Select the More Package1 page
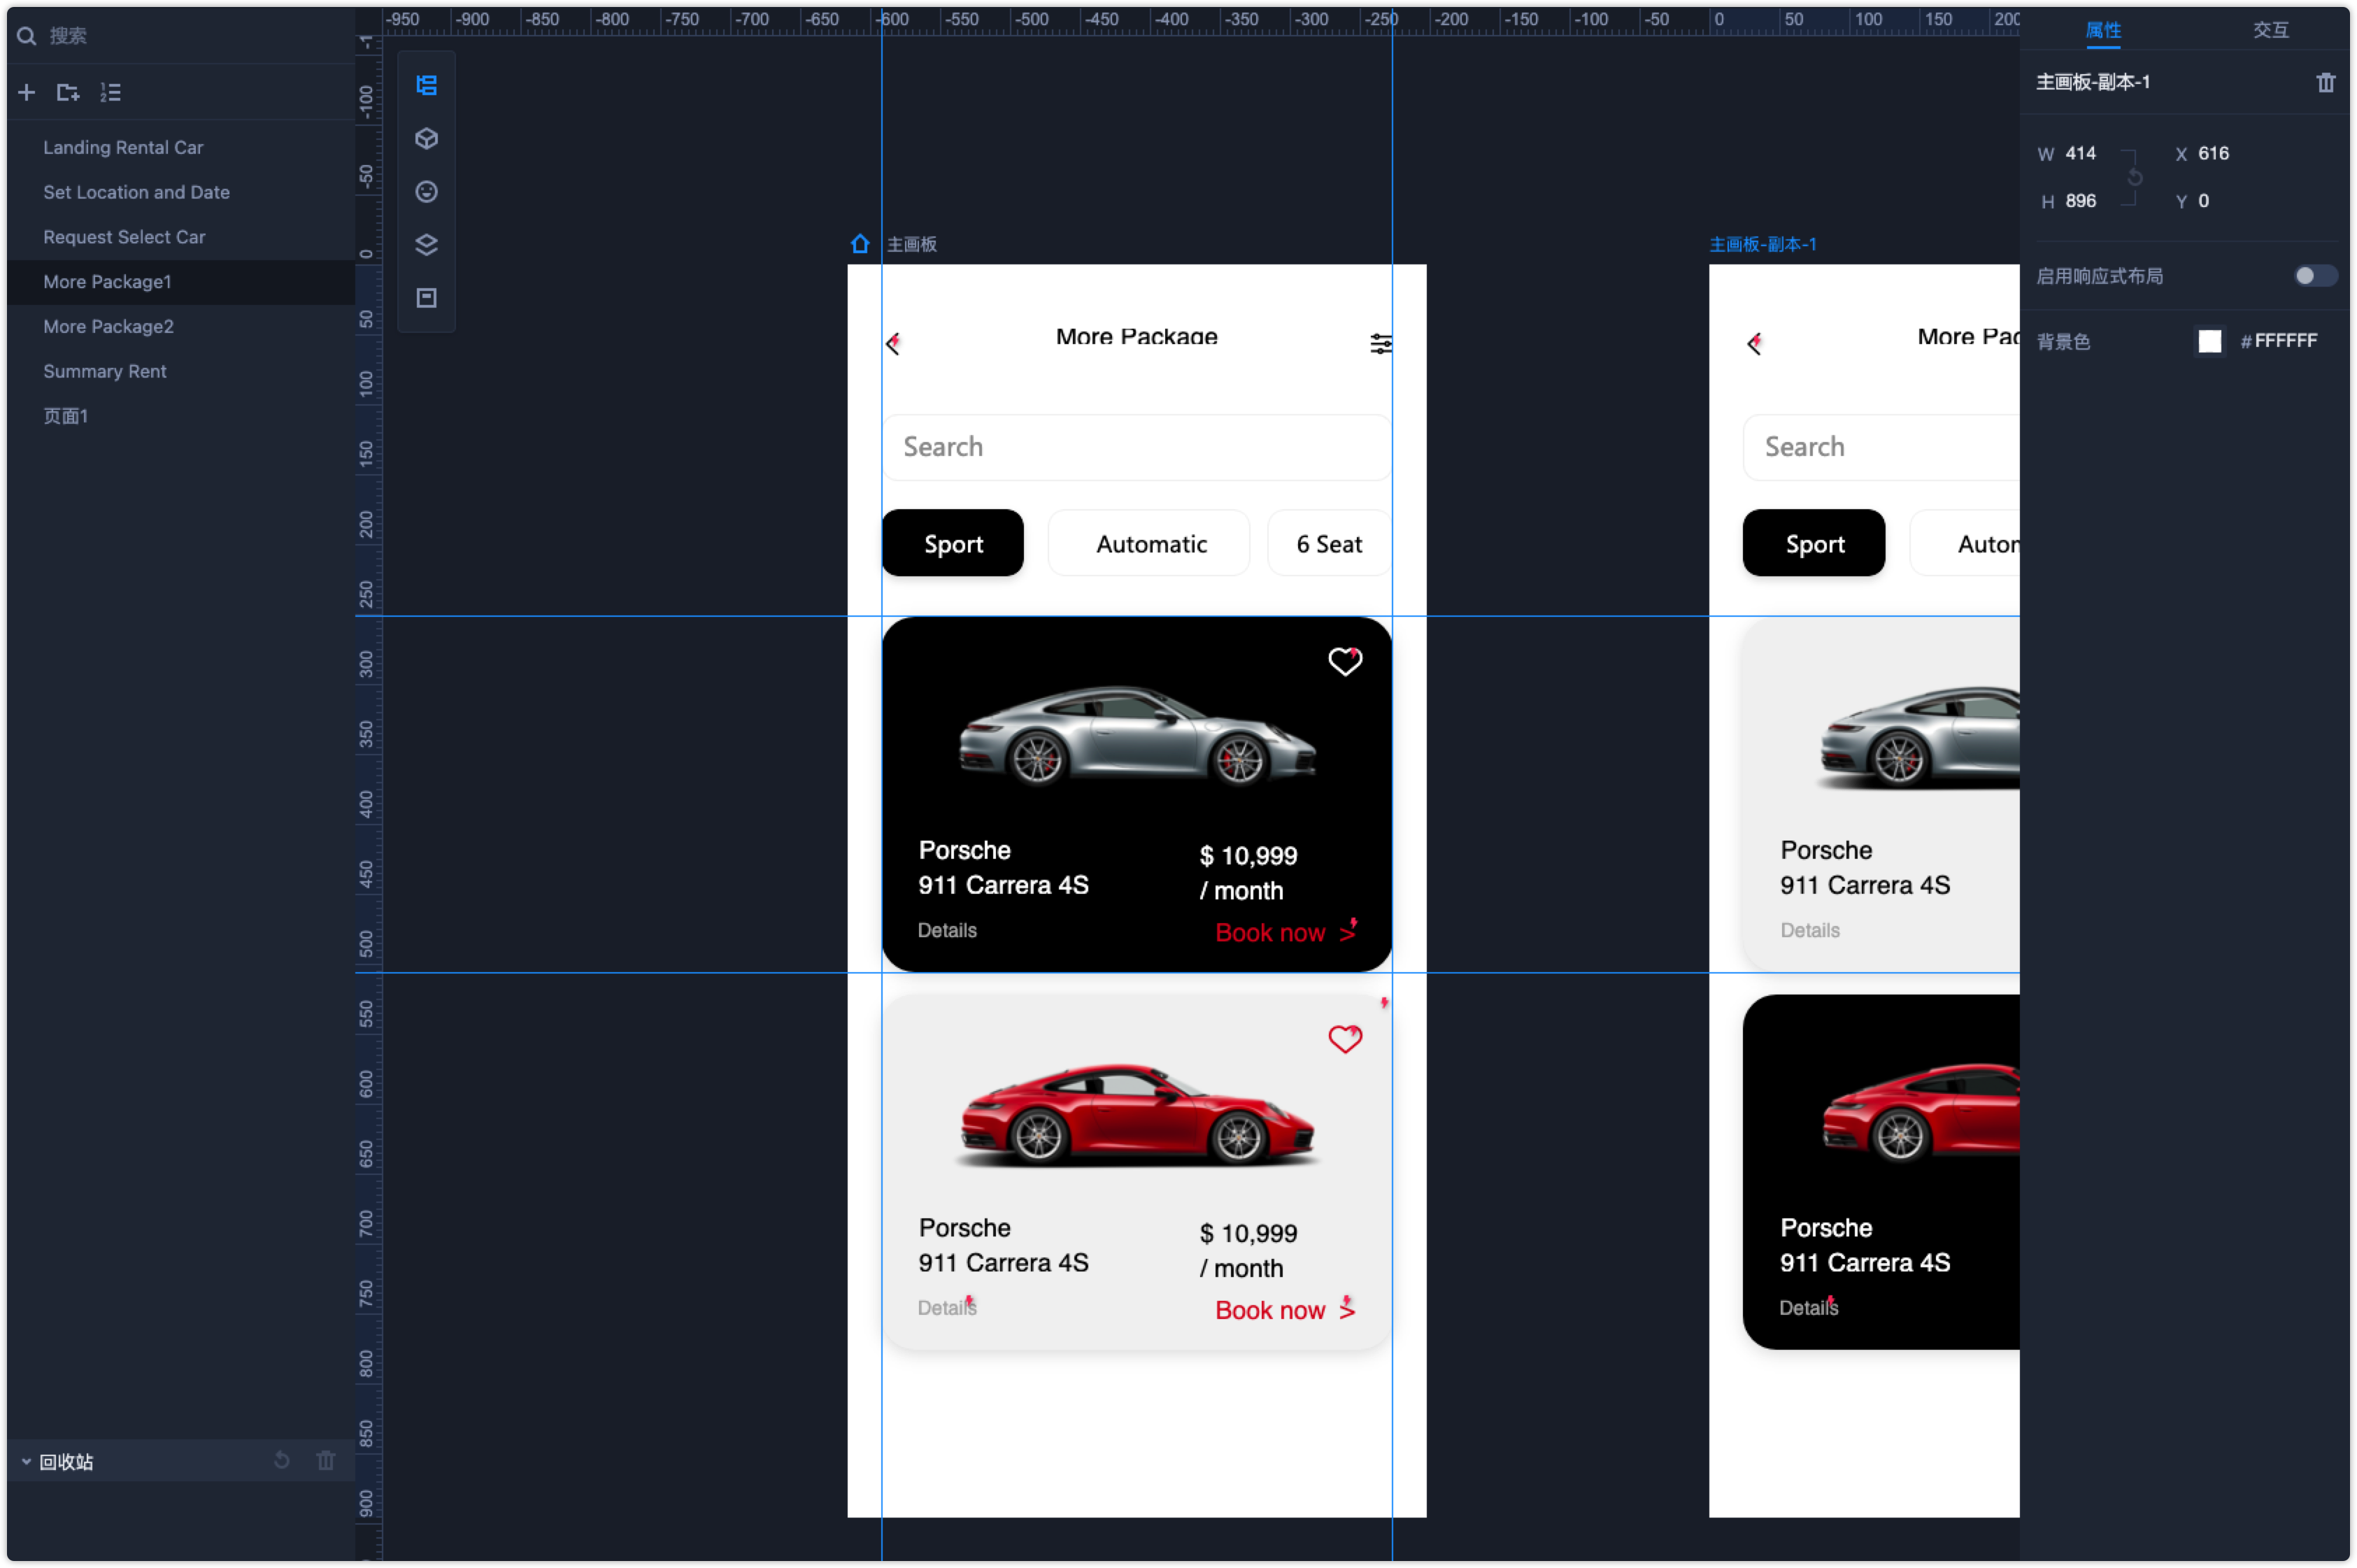 pos(181,282)
